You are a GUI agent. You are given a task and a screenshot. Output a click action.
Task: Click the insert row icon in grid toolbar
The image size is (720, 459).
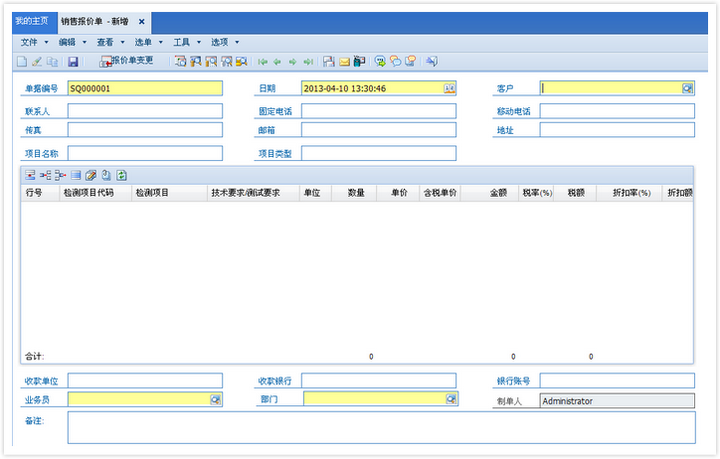30,175
